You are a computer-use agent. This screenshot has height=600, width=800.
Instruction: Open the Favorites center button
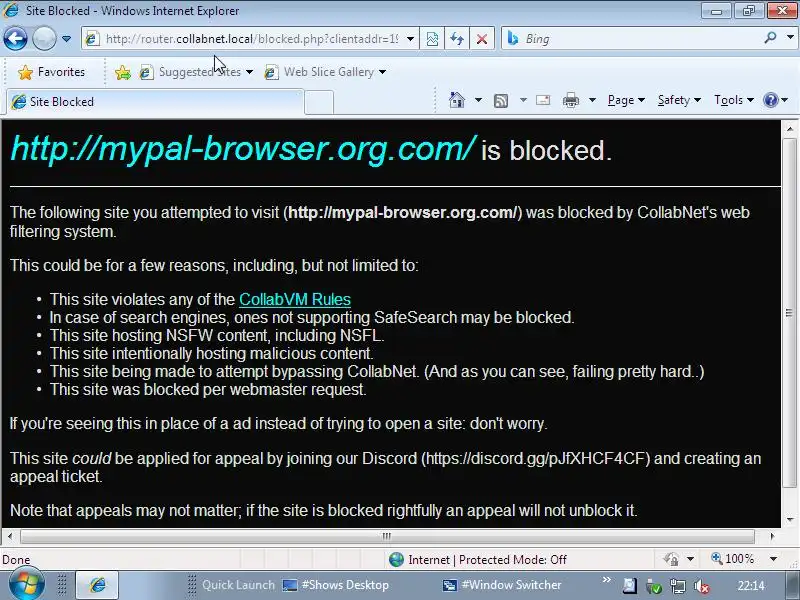coord(51,72)
